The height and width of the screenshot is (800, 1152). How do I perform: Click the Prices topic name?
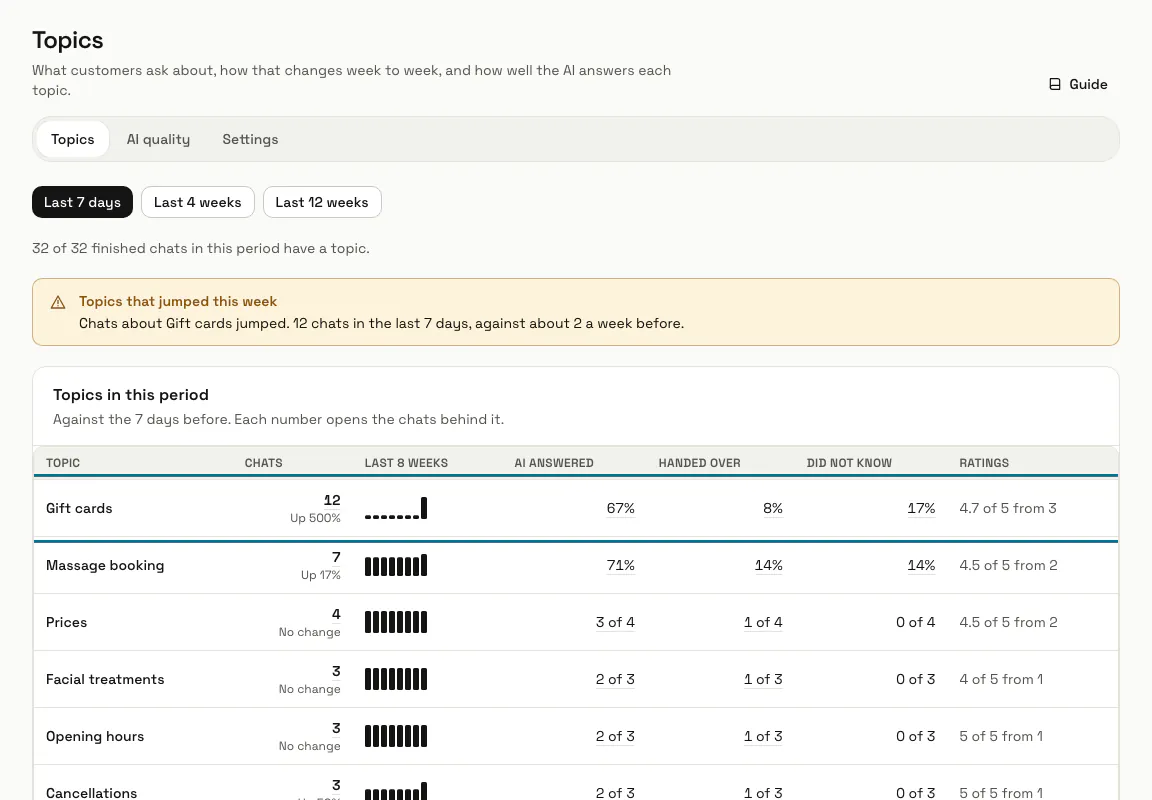point(66,622)
